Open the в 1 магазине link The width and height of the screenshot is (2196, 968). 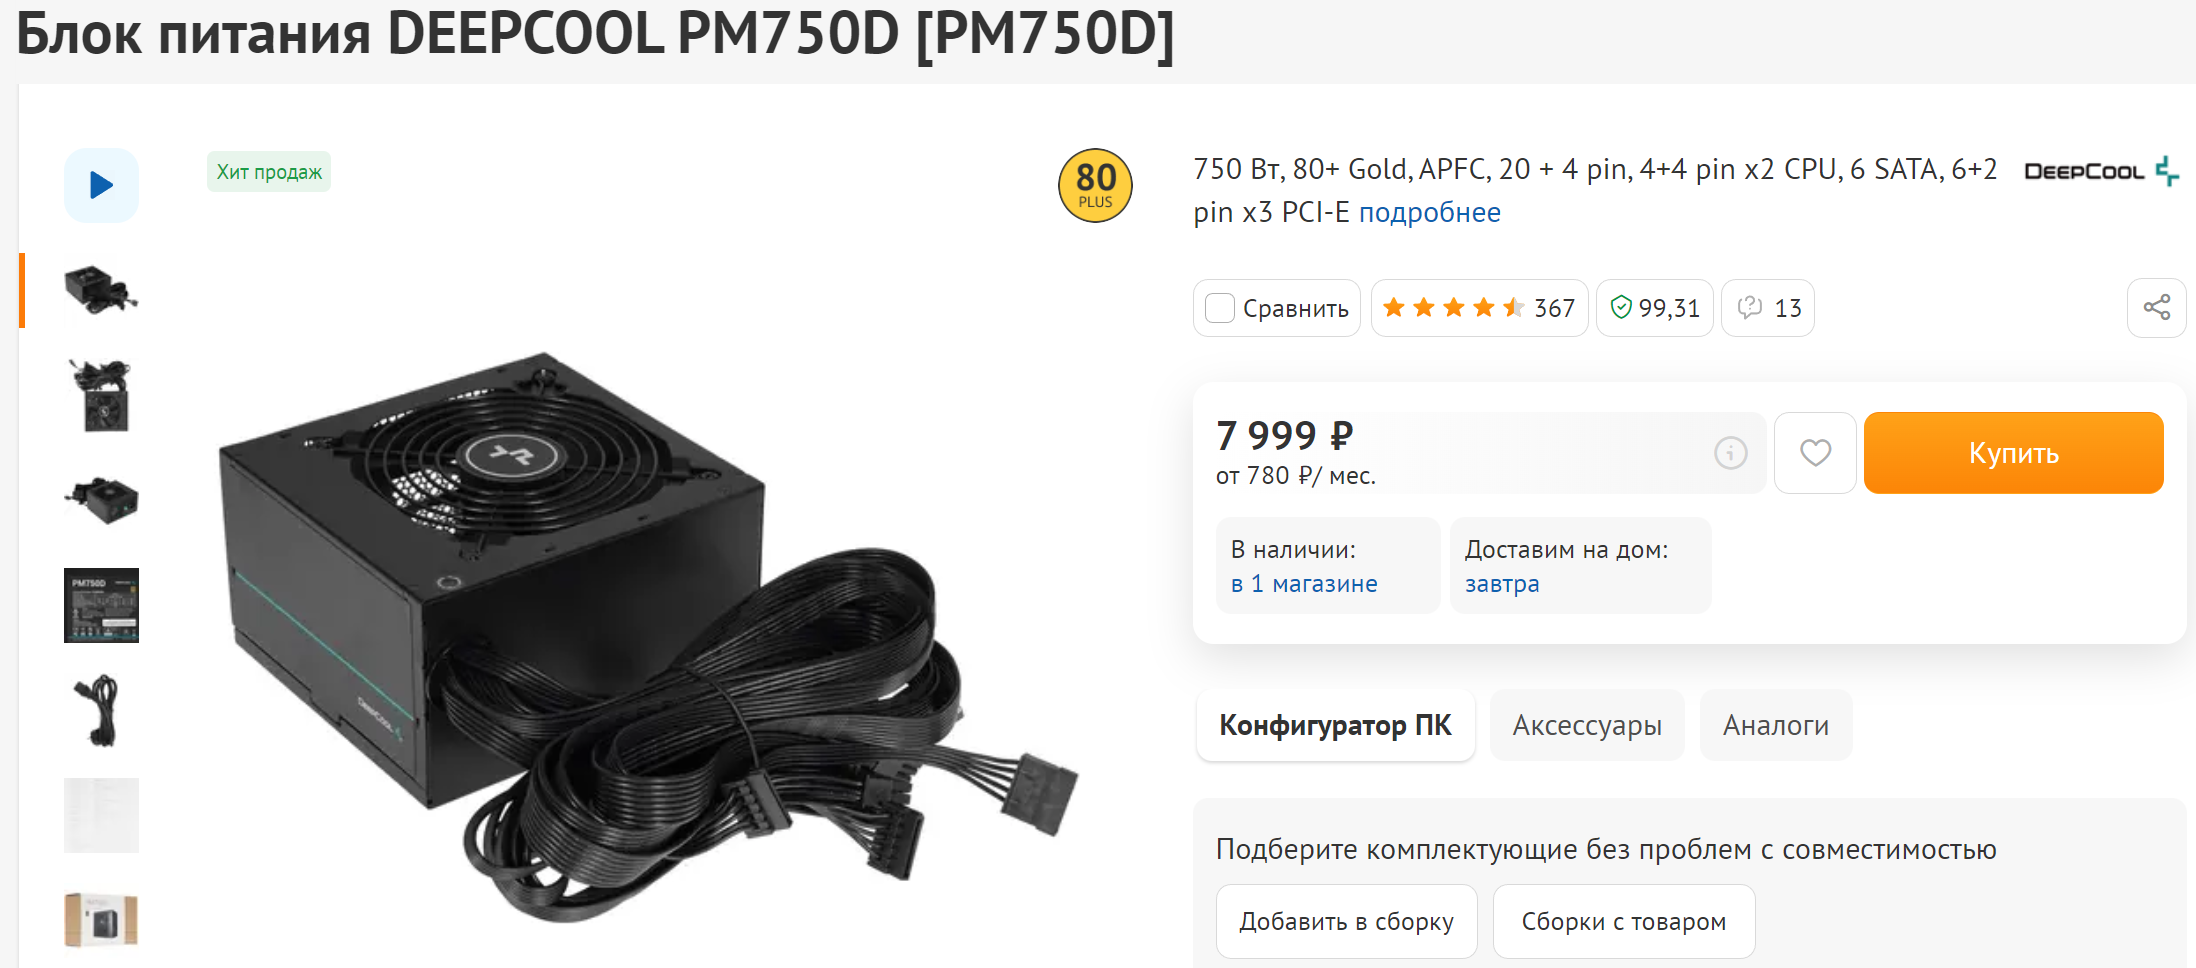coord(1304,584)
